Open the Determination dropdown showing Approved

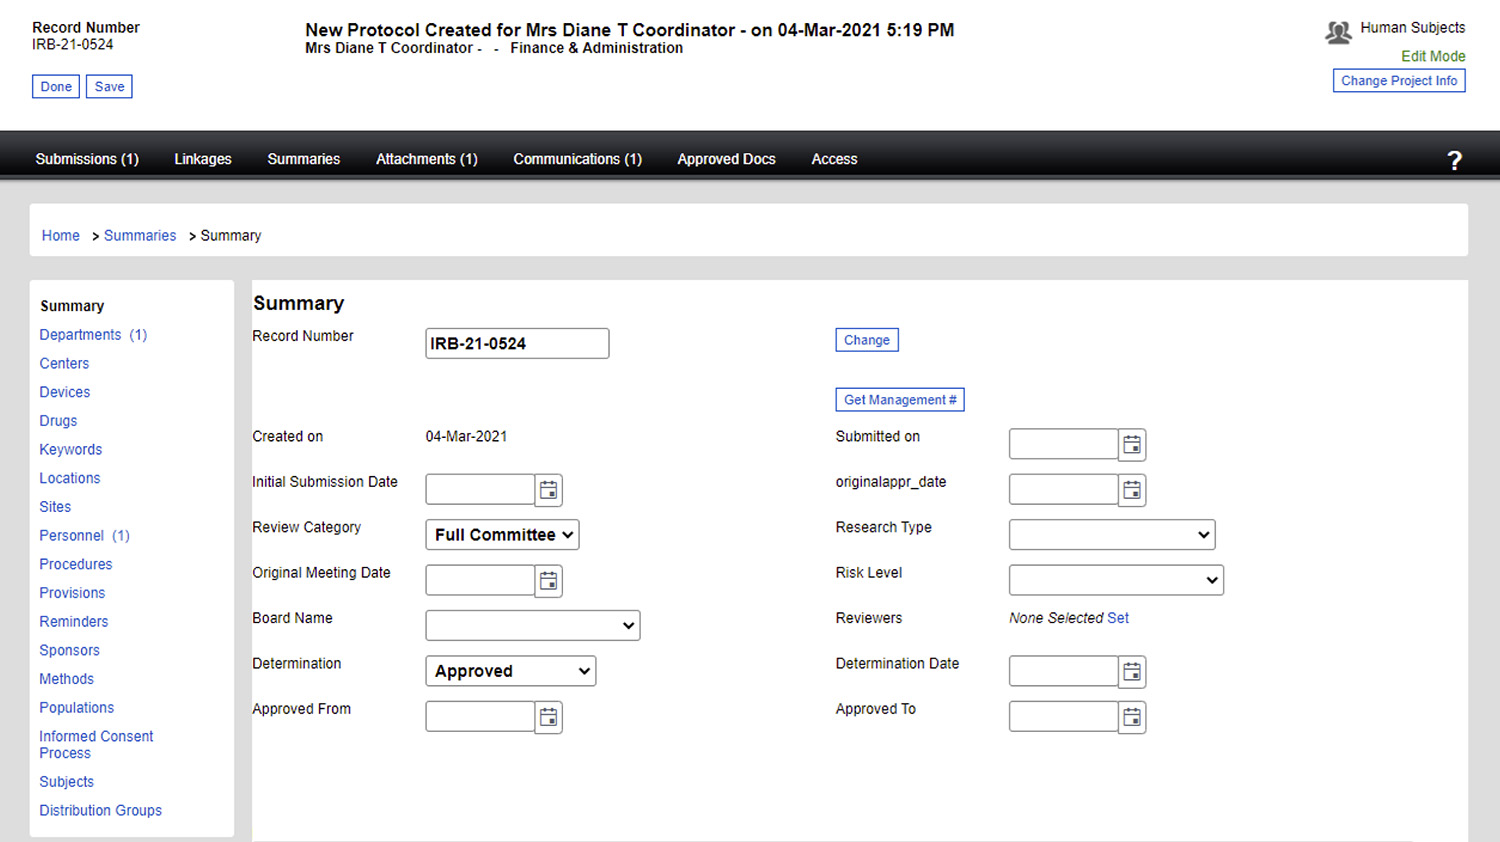click(x=510, y=670)
